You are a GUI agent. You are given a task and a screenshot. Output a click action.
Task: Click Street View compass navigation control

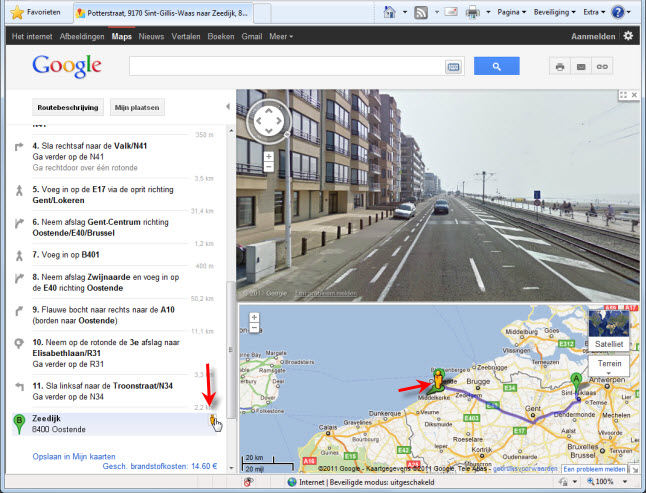[x=269, y=121]
